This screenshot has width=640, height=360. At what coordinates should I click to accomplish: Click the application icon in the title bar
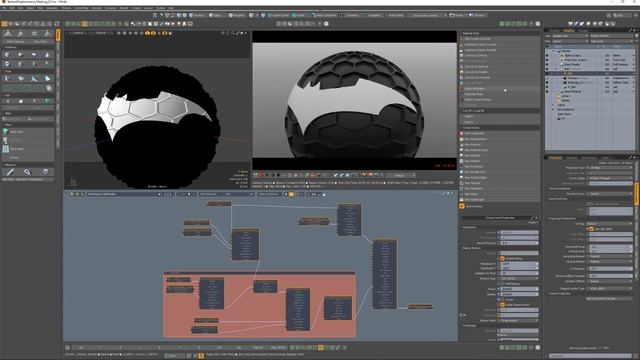pyautogui.click(x=4, y=2)
